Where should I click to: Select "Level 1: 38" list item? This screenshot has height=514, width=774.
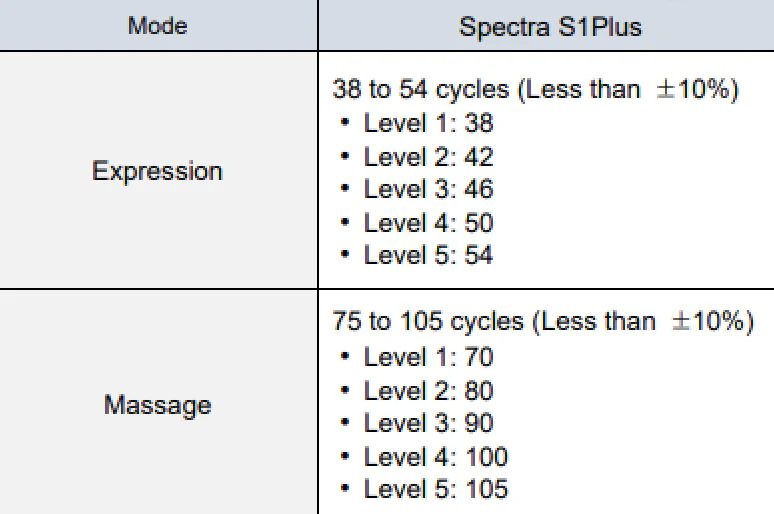[428, 124]
